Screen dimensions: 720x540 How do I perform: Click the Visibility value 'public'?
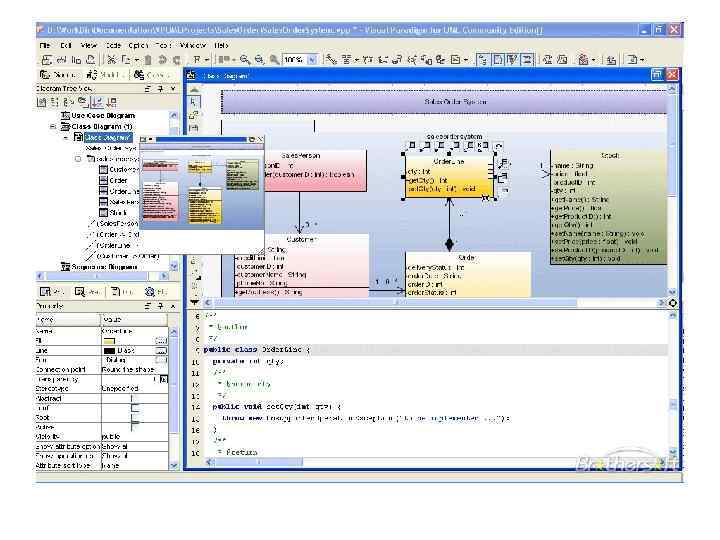click(x=111, y=436)
